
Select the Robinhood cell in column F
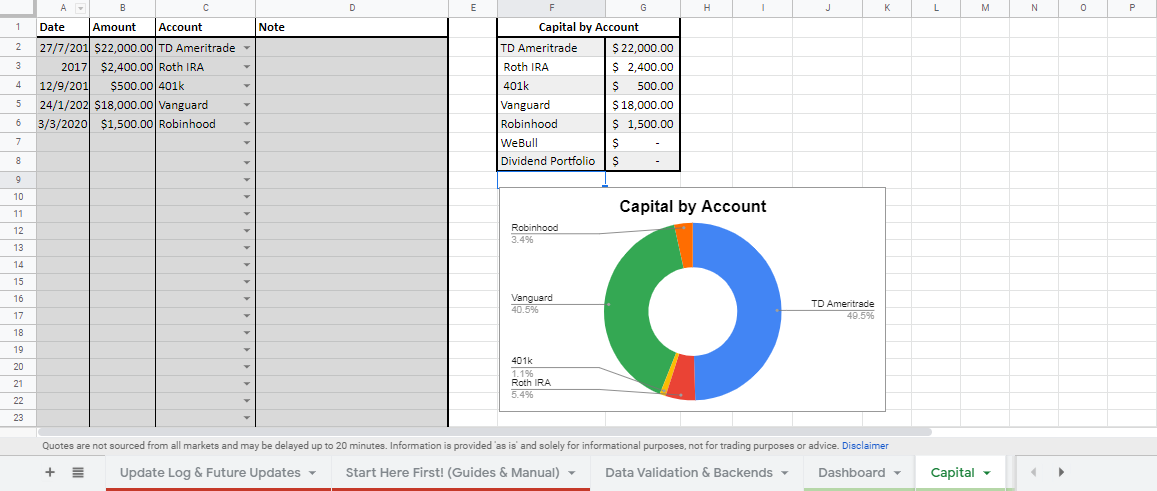coord(552,124)
